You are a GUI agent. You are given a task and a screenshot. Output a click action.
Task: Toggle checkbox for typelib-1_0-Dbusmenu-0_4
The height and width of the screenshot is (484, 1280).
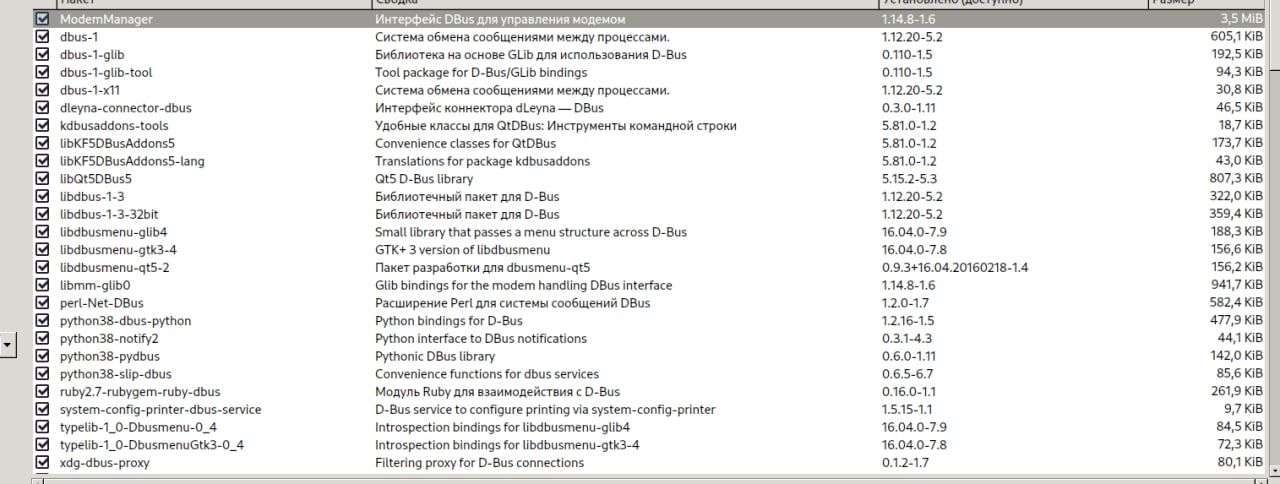[x=42, y=427]
